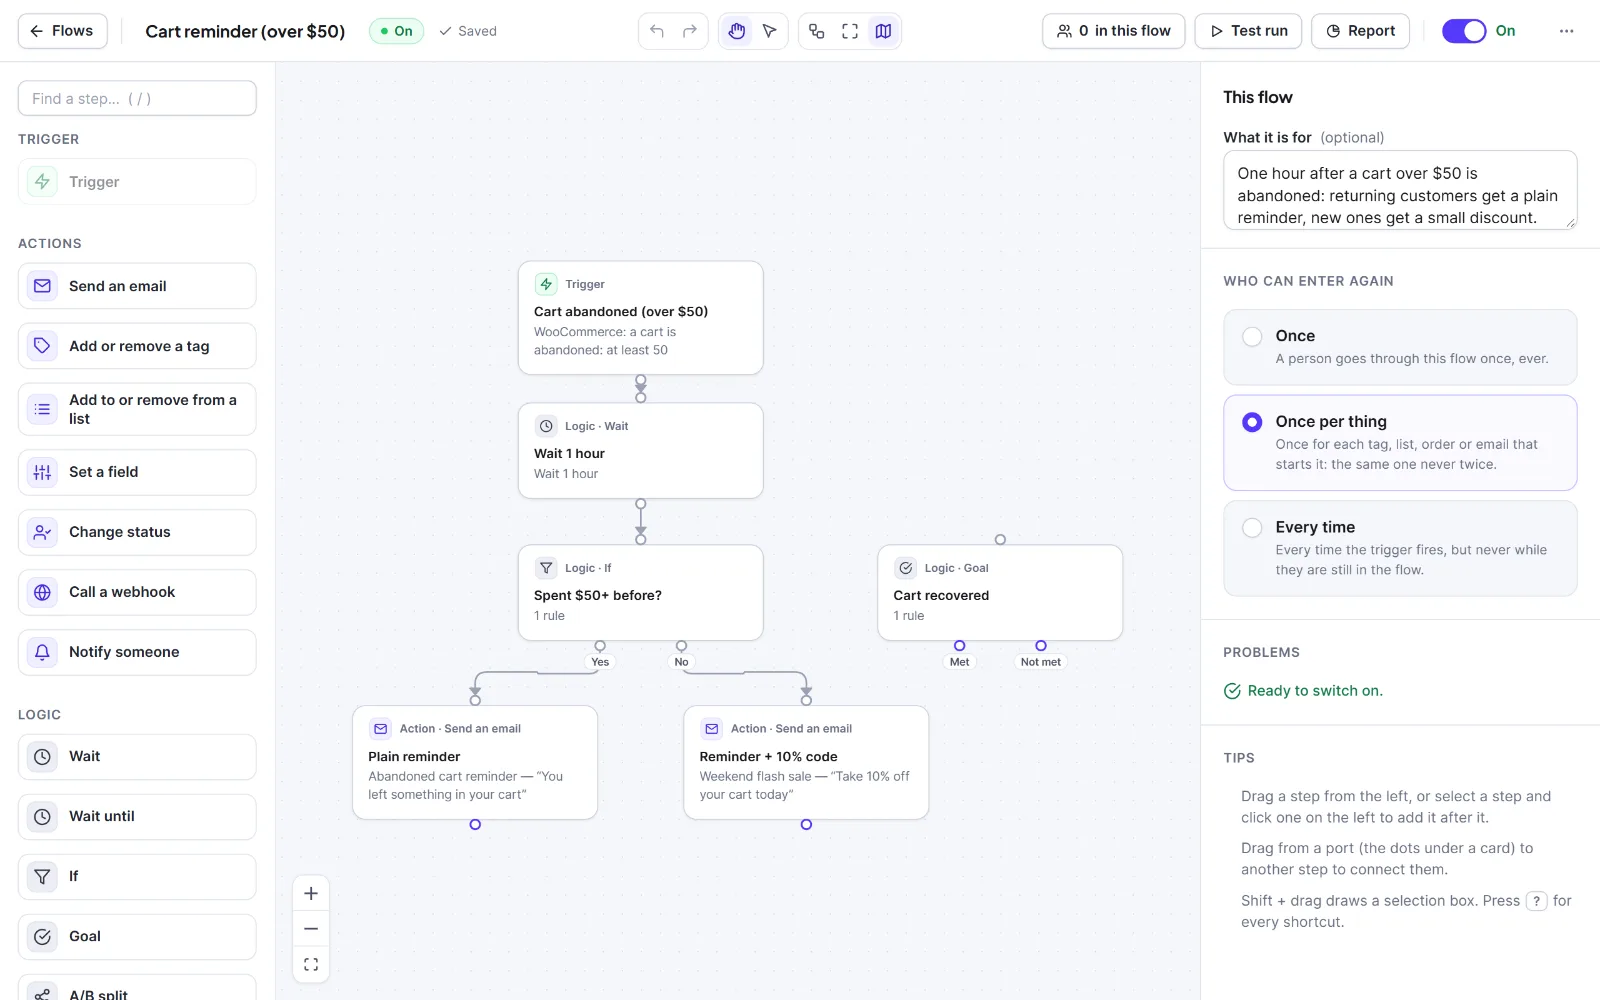Screen dimensions: 1600x1000
Task: Click the auto-arrange layout icon
Action: 817,31
